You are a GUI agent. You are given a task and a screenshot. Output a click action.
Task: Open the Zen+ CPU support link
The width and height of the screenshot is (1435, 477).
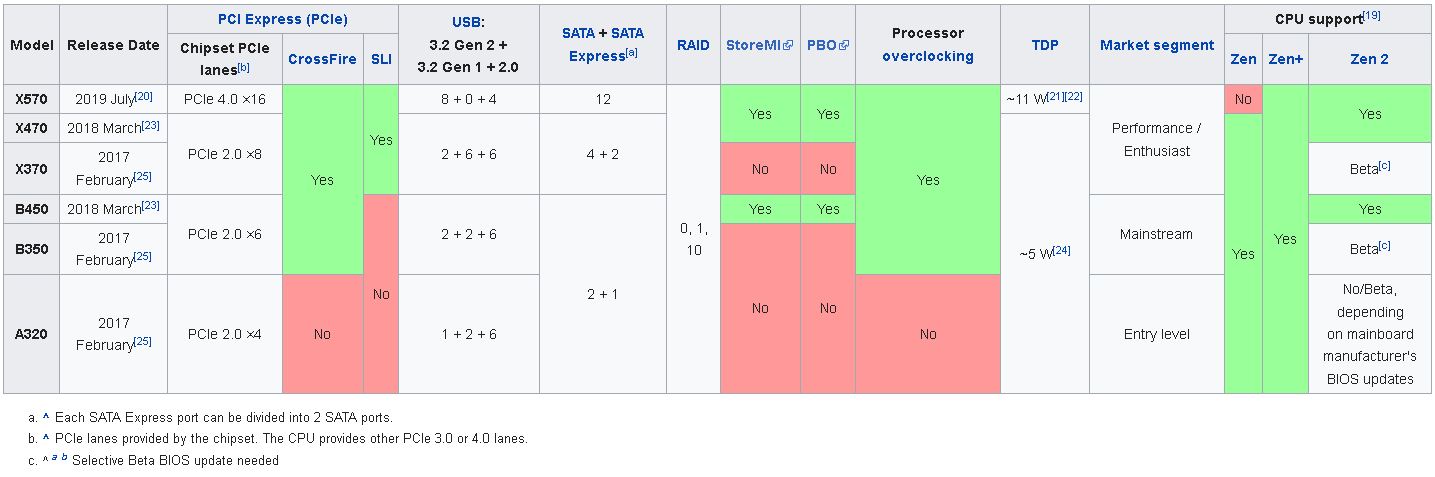(x=1285, y=59)
